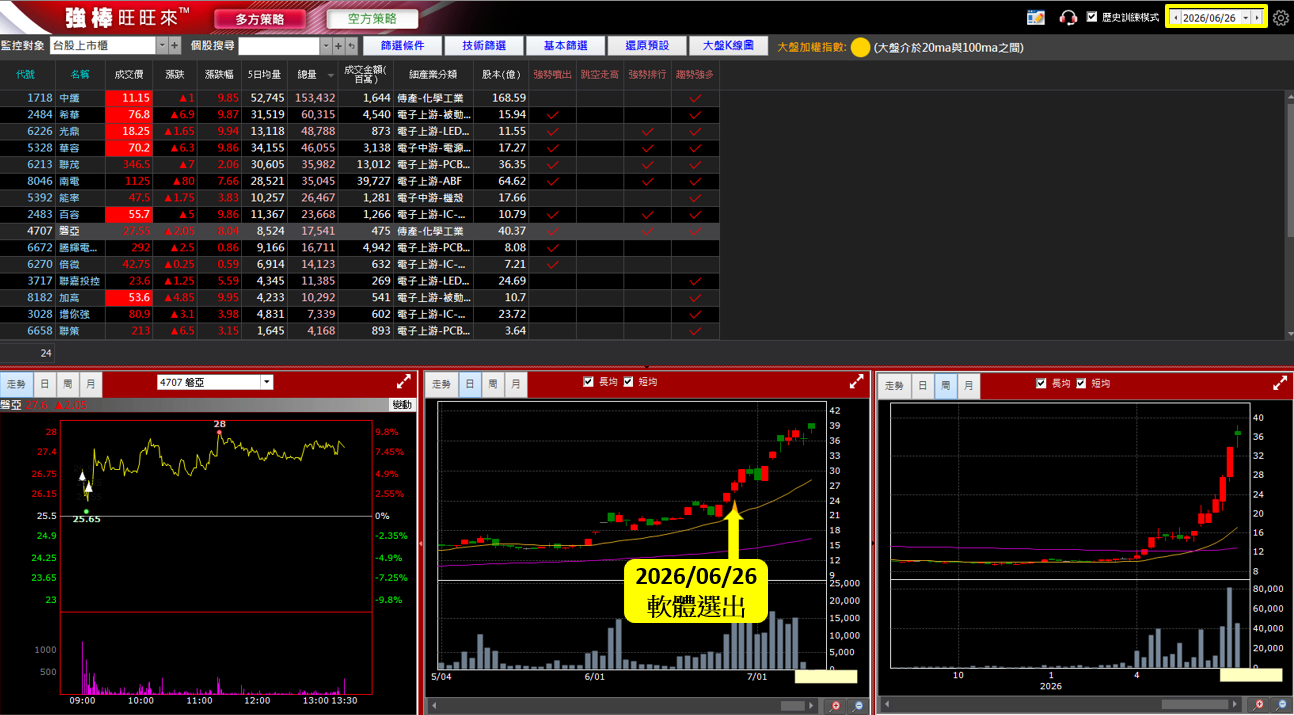Toggle the 歷史訓練模式 checkbox

pyautogui.click(x=1092, y=17)
